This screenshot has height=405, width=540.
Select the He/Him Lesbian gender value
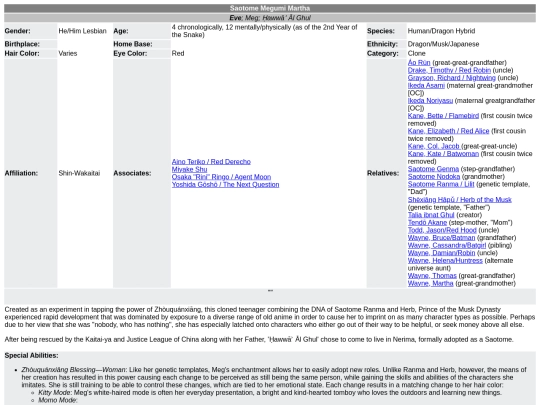click(82, 31)
